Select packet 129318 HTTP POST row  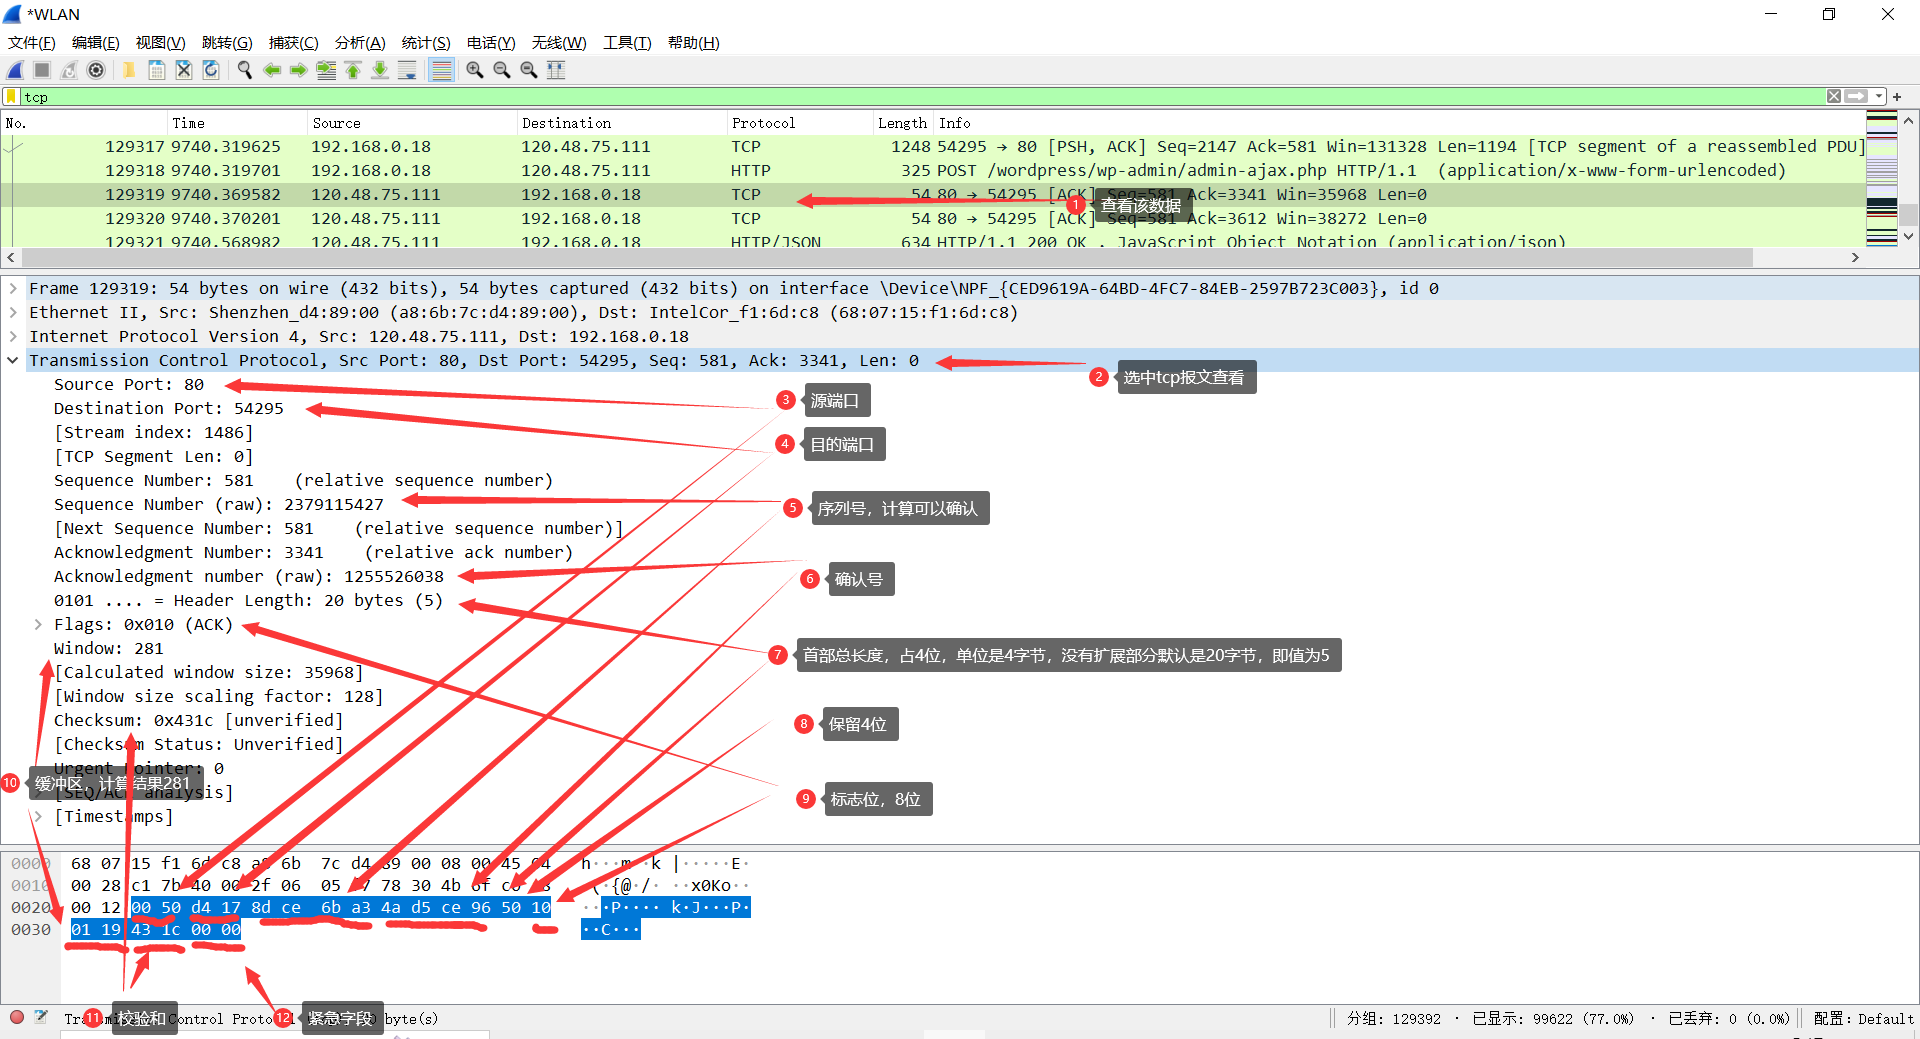click(933, 170)
